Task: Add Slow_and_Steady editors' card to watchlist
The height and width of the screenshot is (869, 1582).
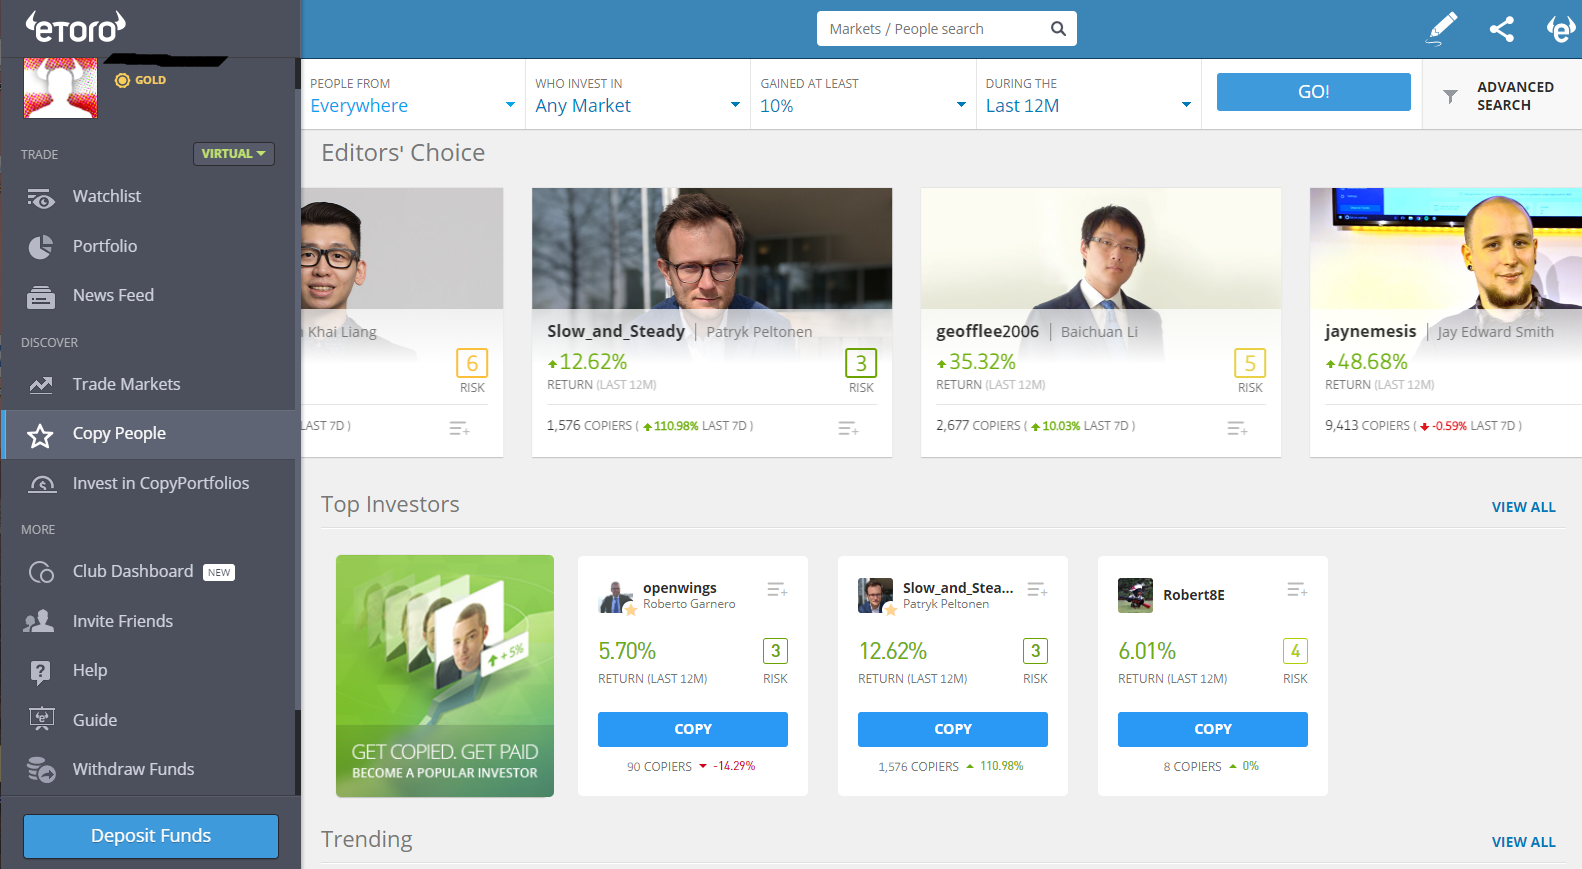Action: tap(848, 428)
